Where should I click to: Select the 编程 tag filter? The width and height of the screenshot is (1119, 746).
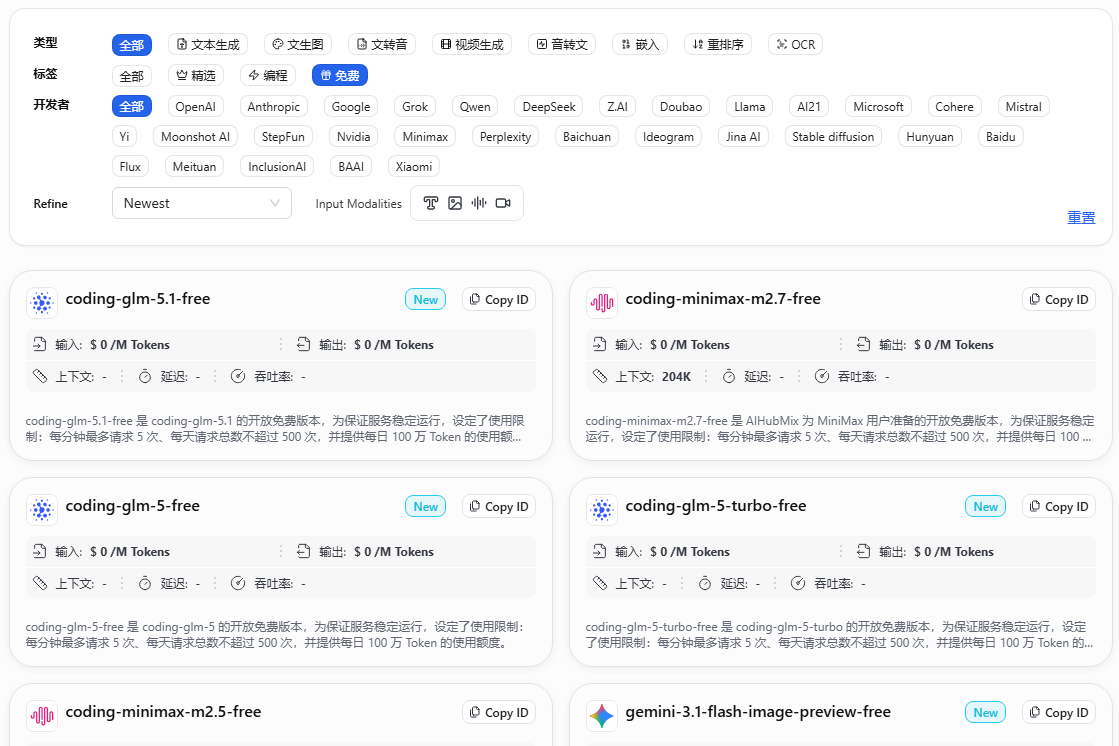[268, 75]
